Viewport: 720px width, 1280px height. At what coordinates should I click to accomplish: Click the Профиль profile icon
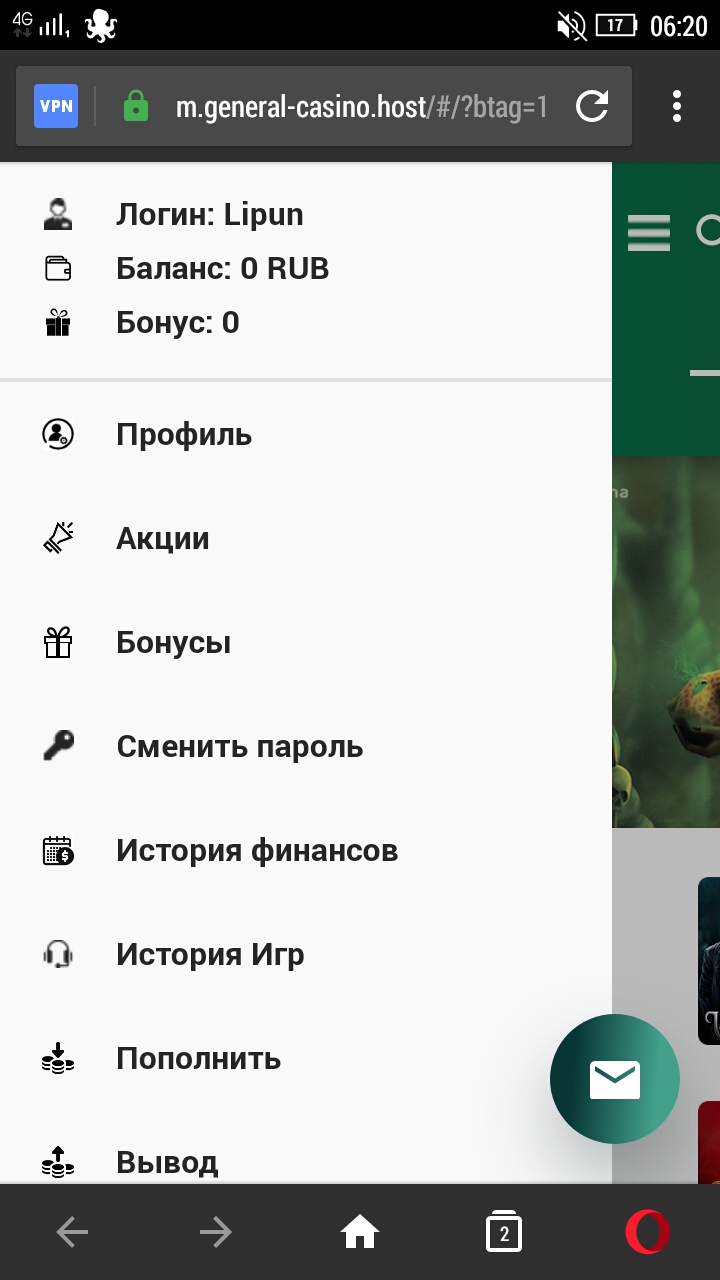(x=58, y=435)
